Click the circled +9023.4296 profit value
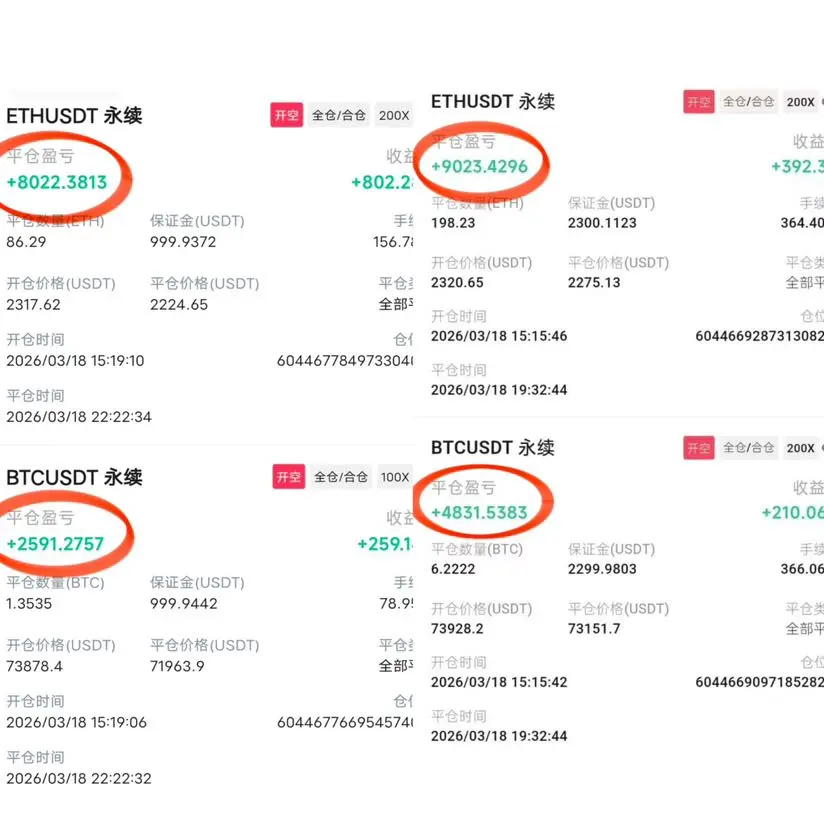824x824 pixels. pos(479,166)
